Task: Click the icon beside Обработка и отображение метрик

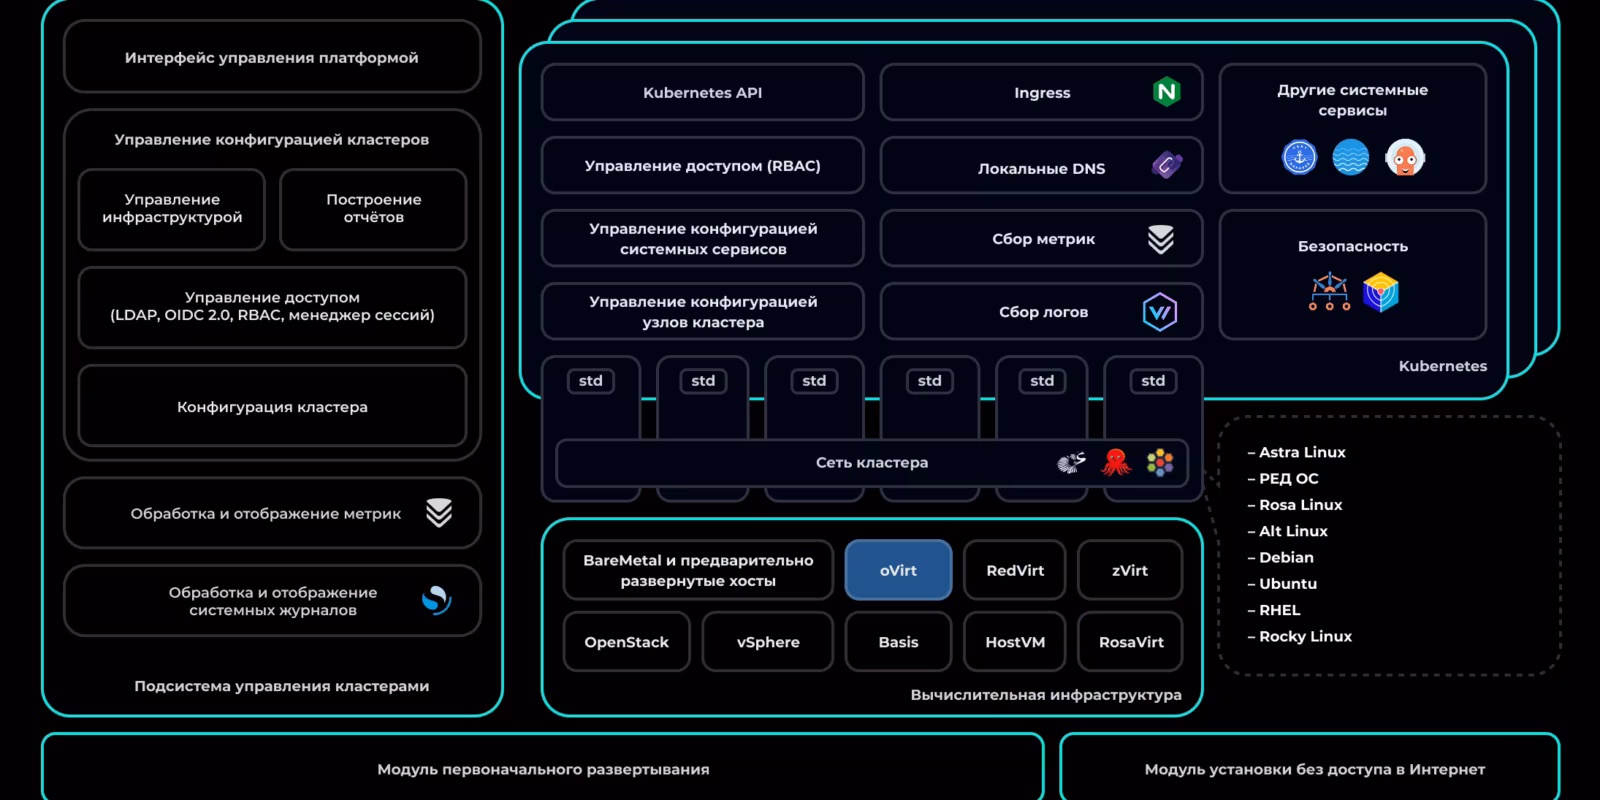Action: (x=439, y=513)
